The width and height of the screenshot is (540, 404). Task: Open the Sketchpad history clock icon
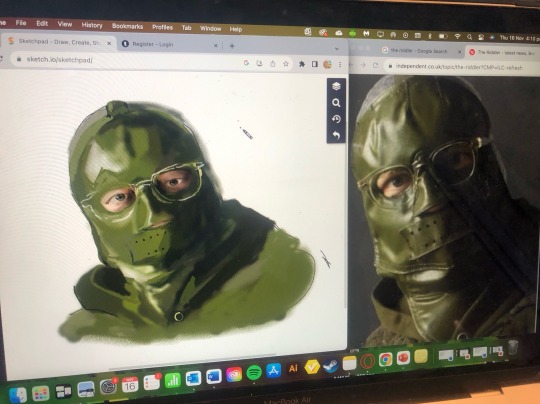336,119
